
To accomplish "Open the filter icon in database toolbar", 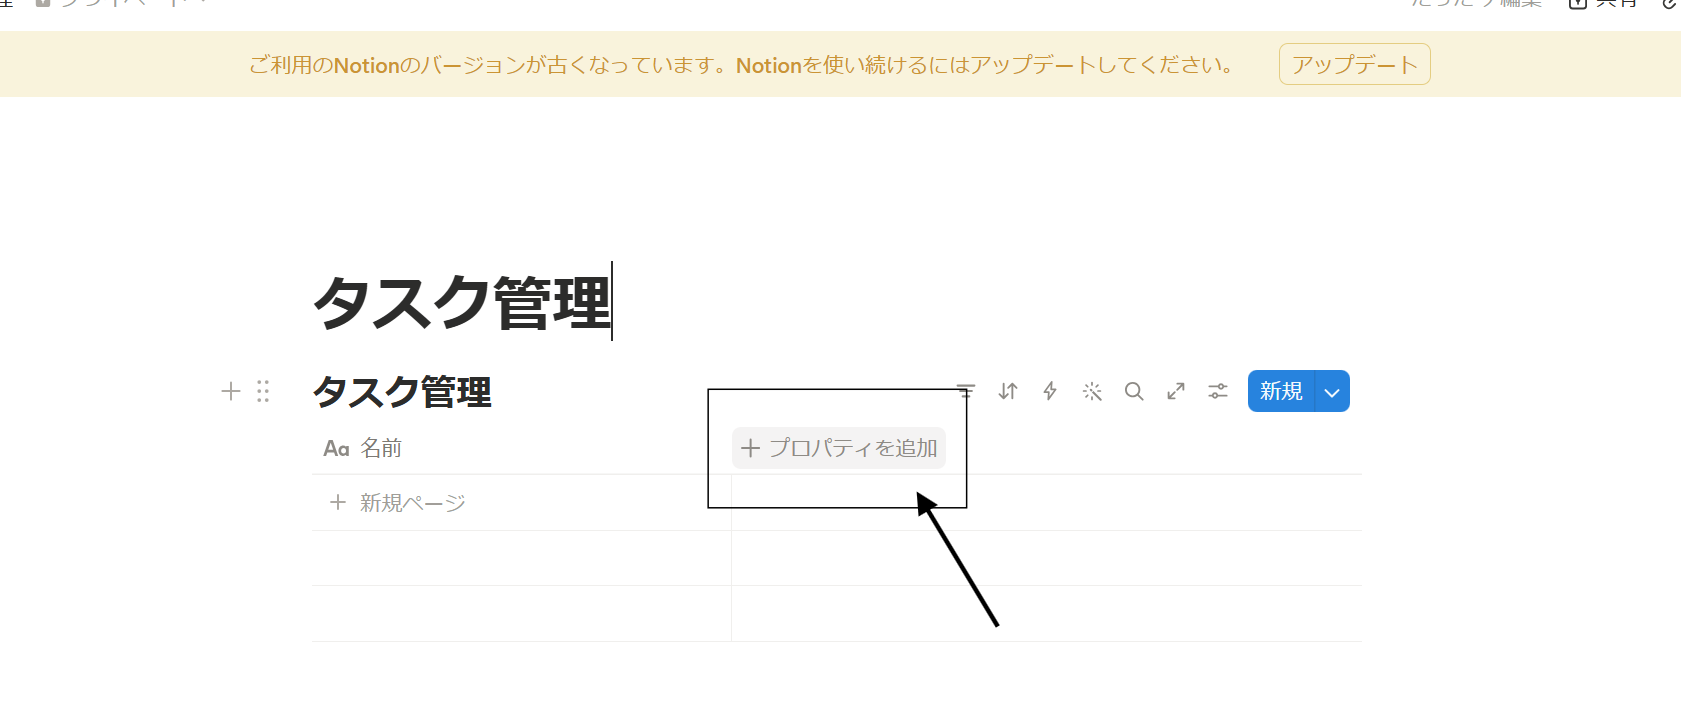I will 965,391.
